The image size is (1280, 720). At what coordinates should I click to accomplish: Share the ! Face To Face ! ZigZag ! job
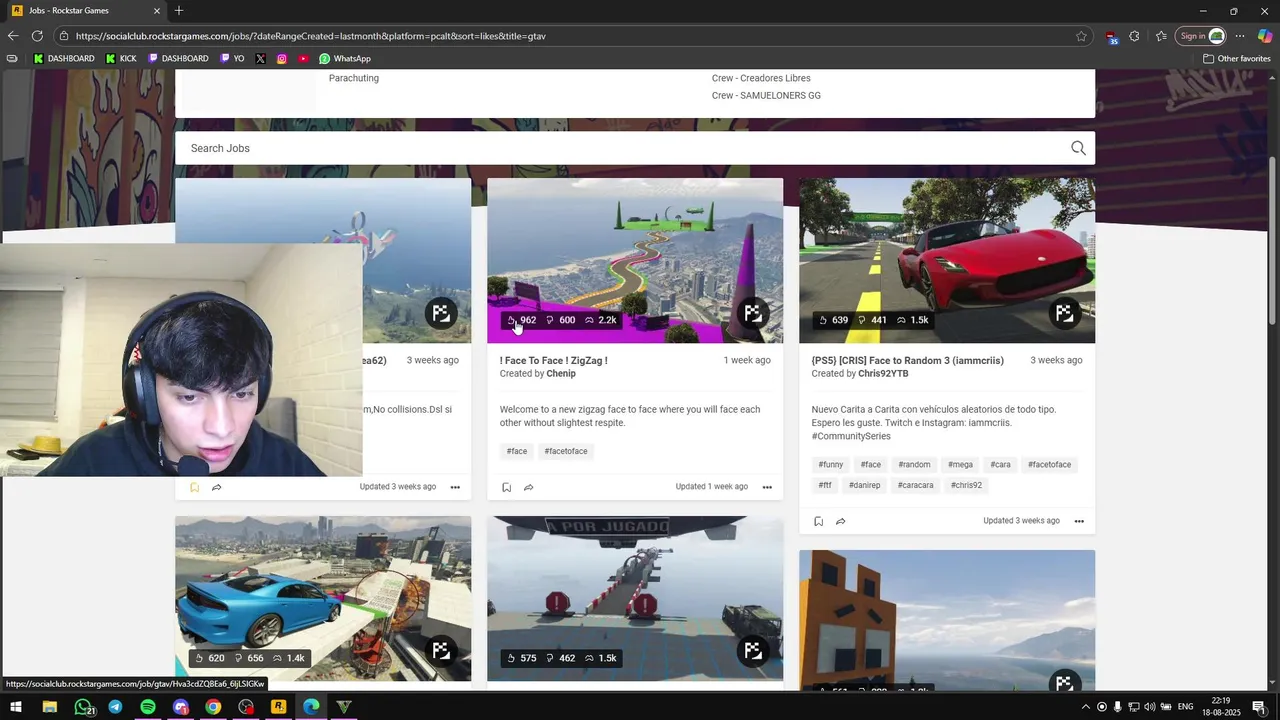[x=528, y=487]
